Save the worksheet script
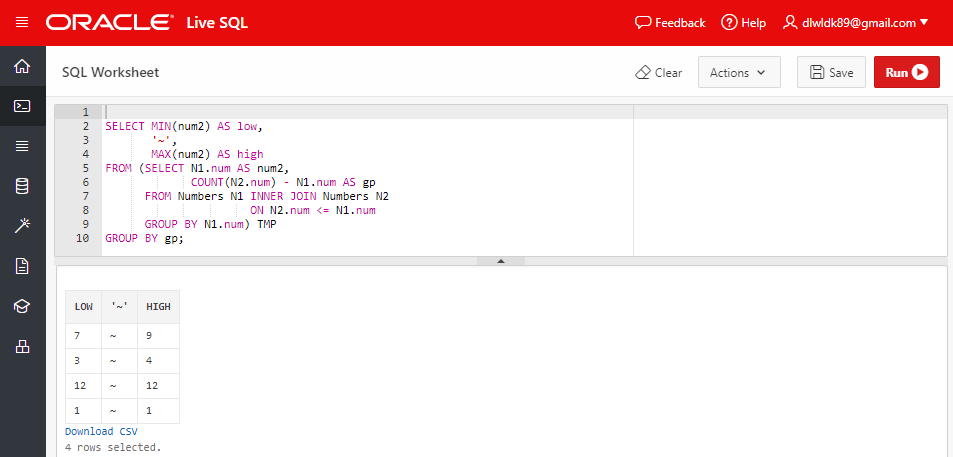The image size is (953, 457). [831, 72]
